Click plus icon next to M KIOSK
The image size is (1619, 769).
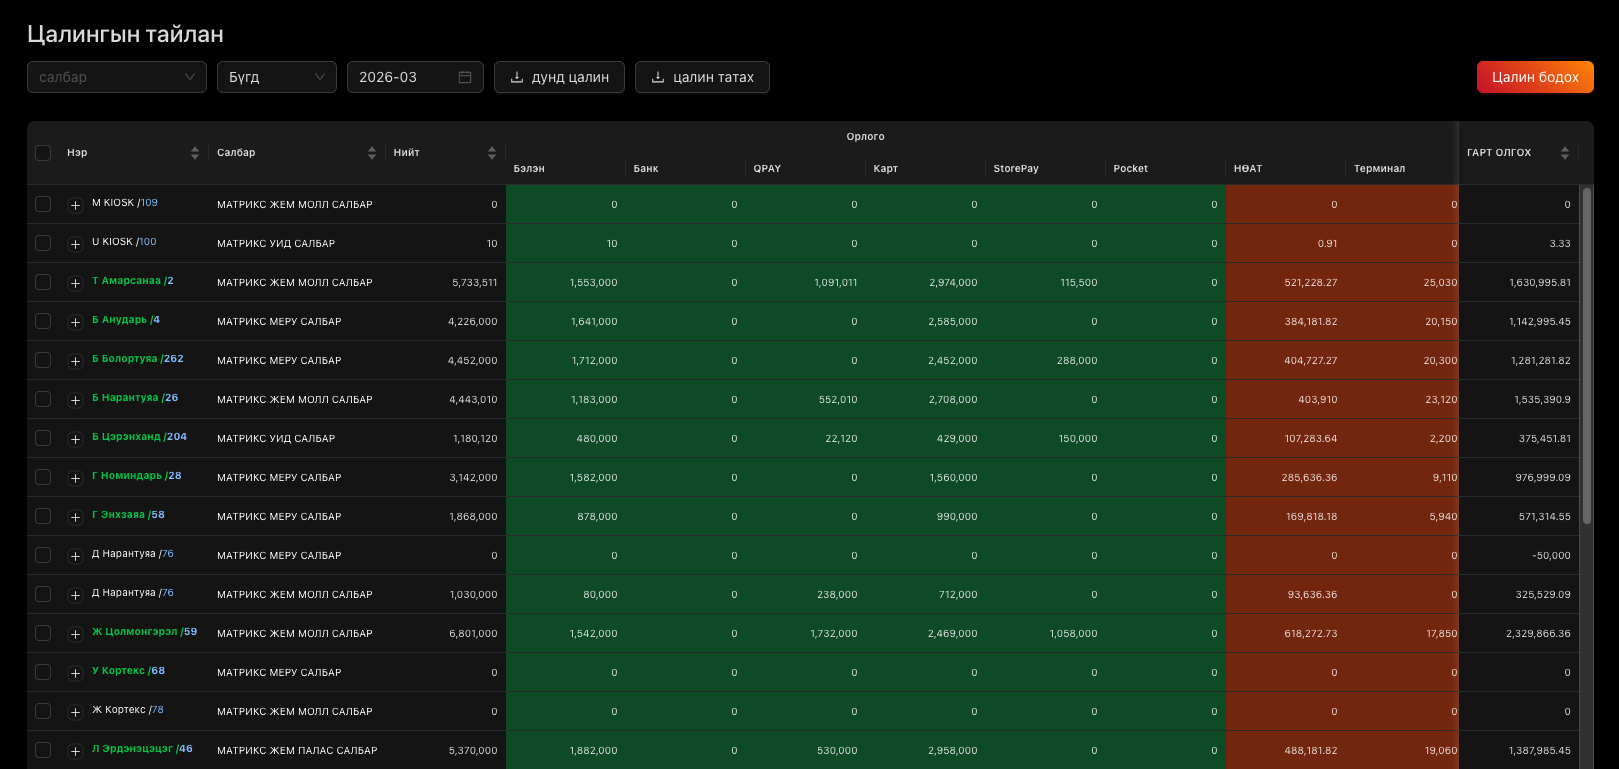coord(75,205)
